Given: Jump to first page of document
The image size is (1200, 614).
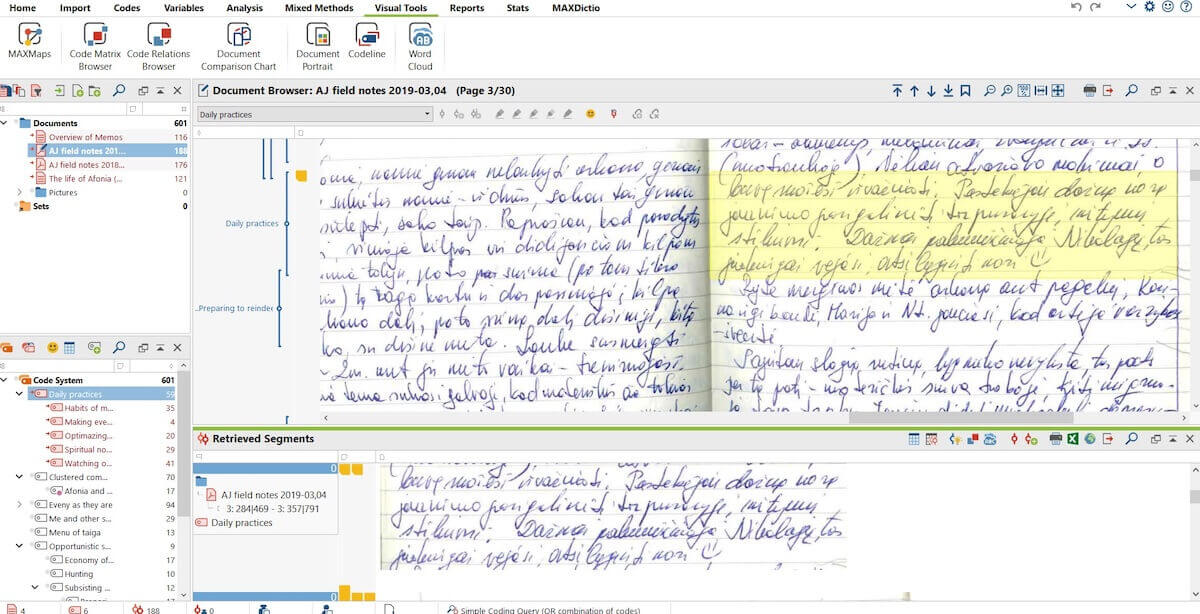Looking at the screenshot, I should coord(897,91).
